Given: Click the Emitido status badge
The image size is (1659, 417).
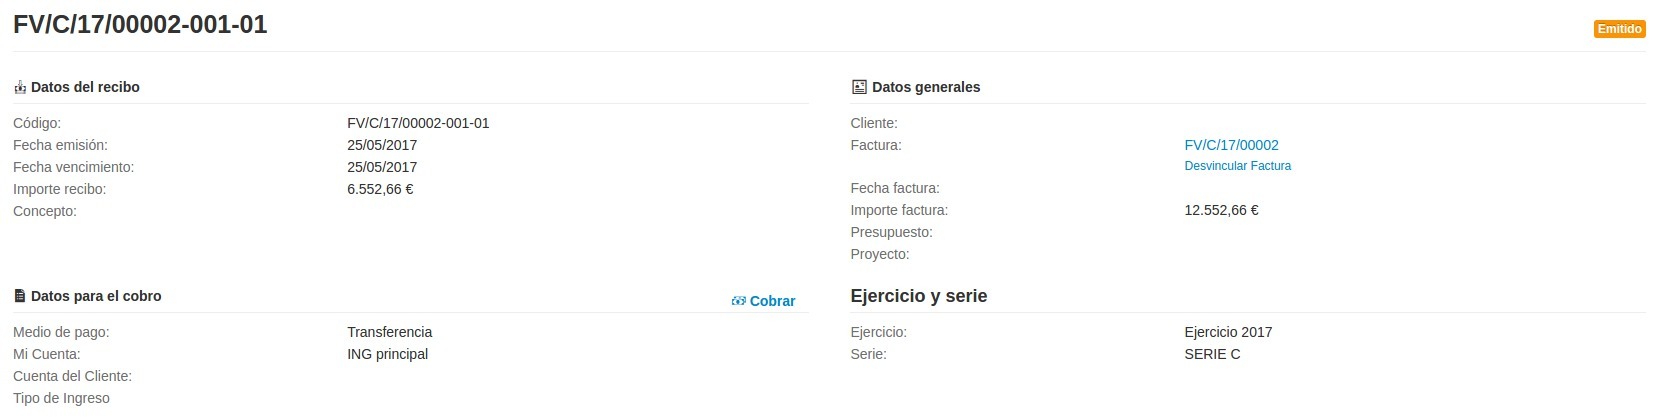Looking at the screenshot, I should tap(1619, 29).
